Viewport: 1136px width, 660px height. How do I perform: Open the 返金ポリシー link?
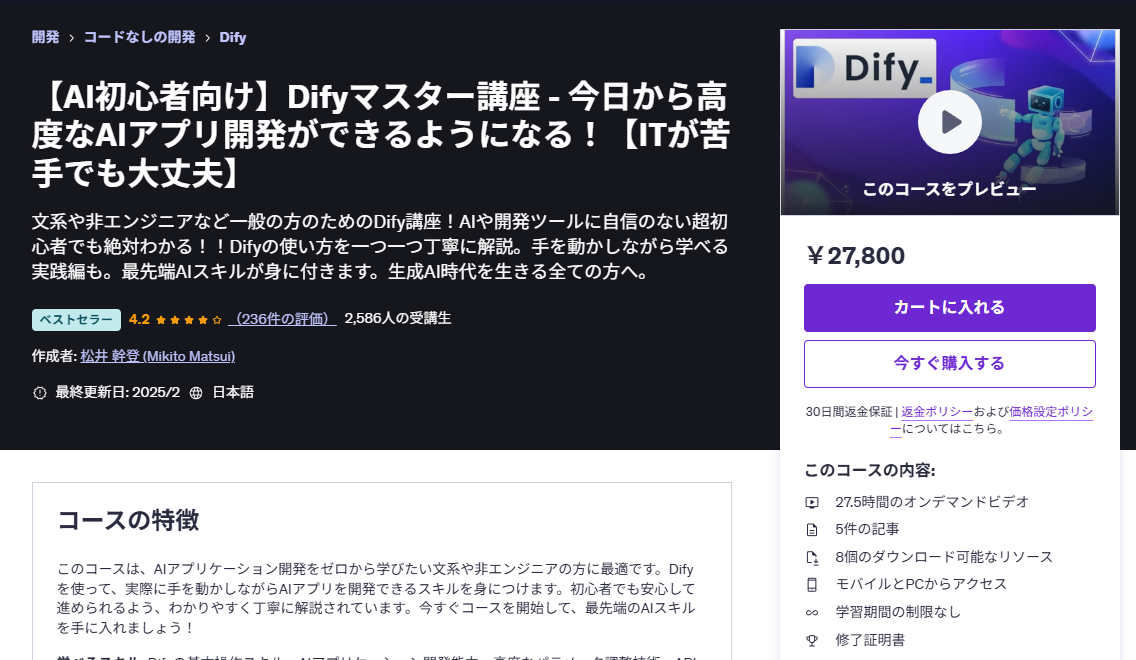pos(937,412)
